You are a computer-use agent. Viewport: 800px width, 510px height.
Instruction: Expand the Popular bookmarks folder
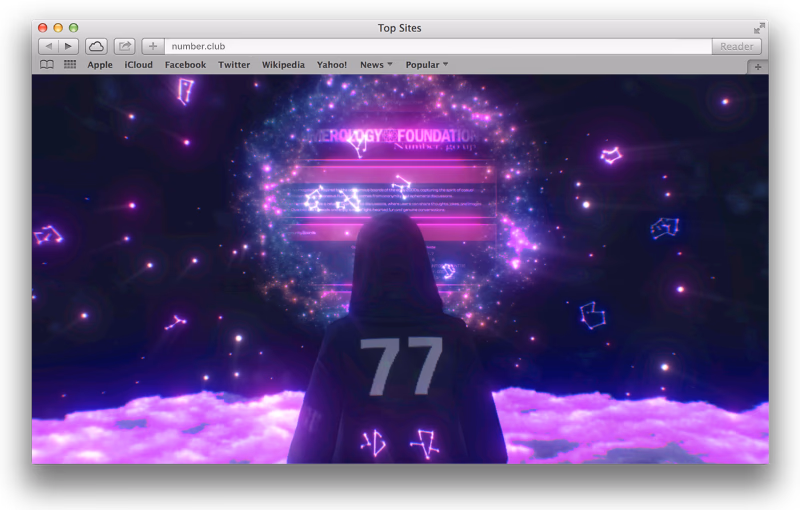point(426,65)
